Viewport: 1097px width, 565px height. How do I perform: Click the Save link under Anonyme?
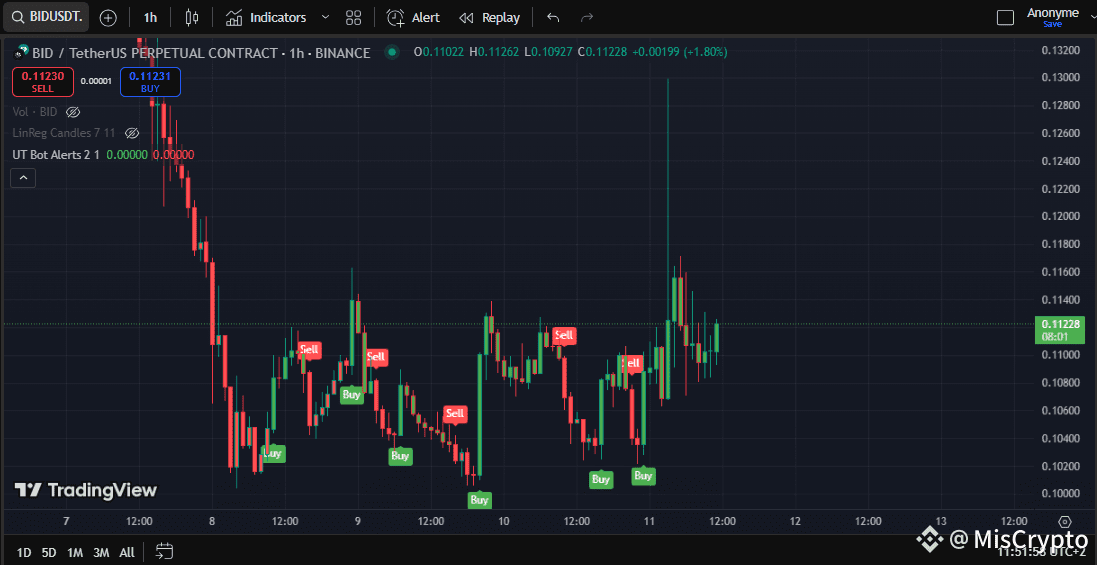click(1052, 24)
